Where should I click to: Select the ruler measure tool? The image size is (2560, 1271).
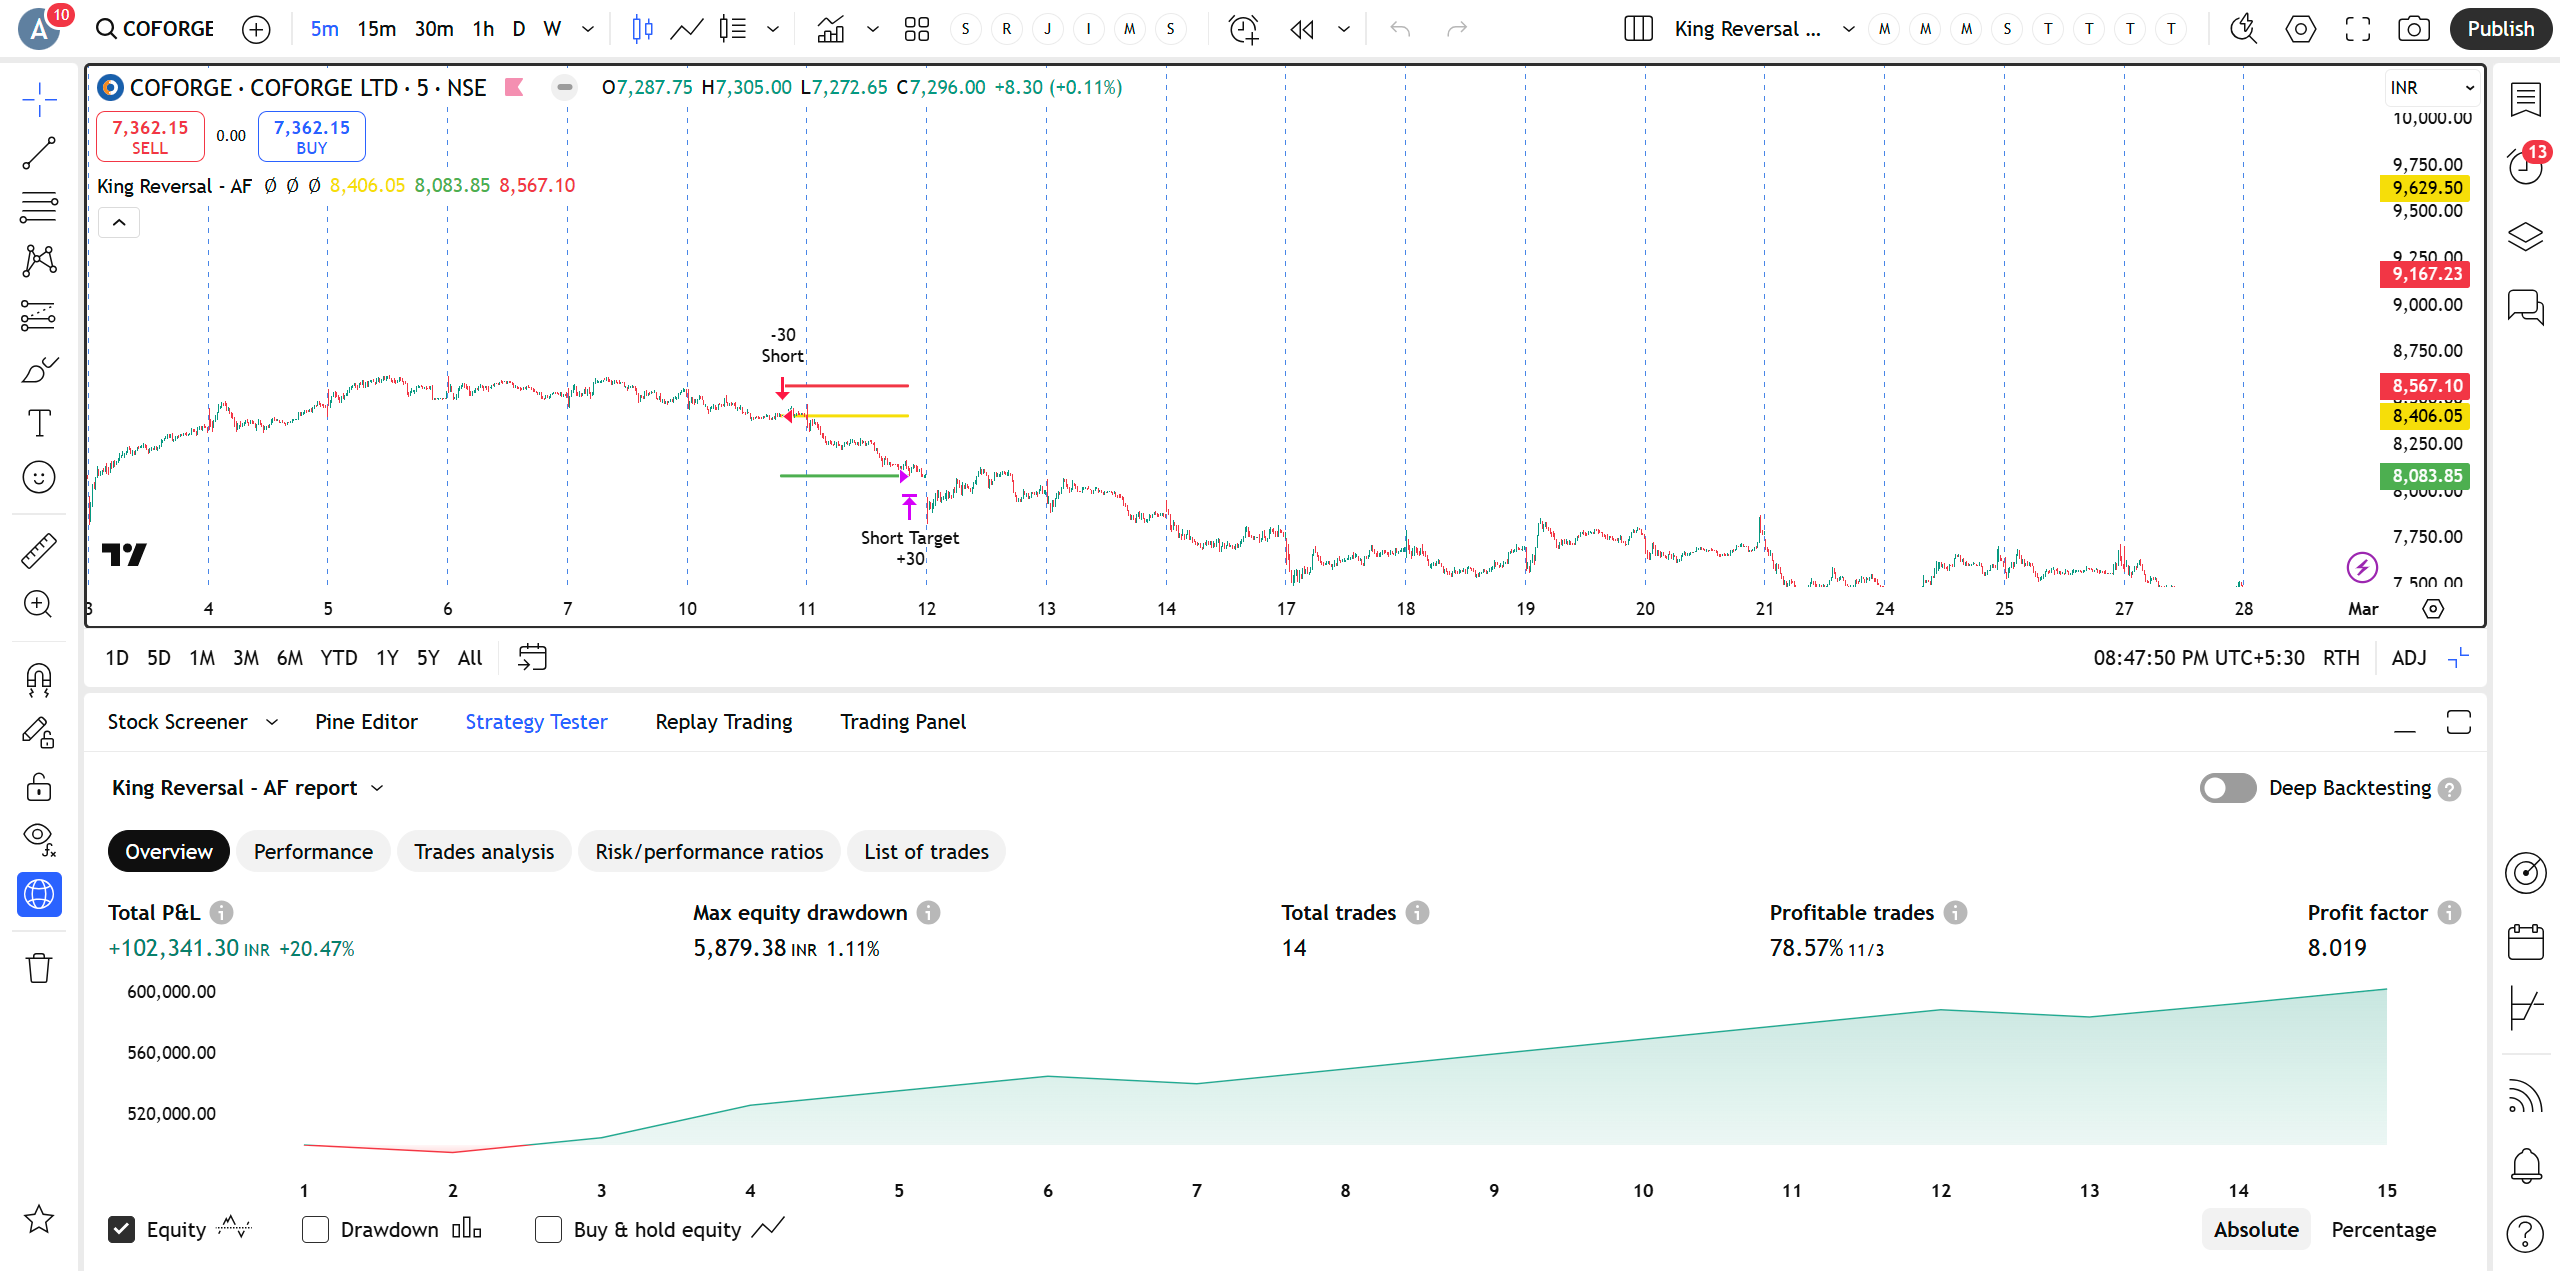(x=39, y=550)
